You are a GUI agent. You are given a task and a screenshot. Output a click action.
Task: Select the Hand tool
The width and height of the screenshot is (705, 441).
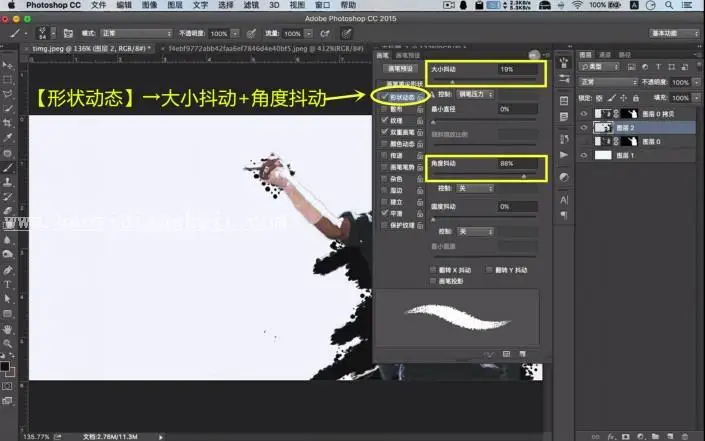pyautogui.click(x=8, y=330)
